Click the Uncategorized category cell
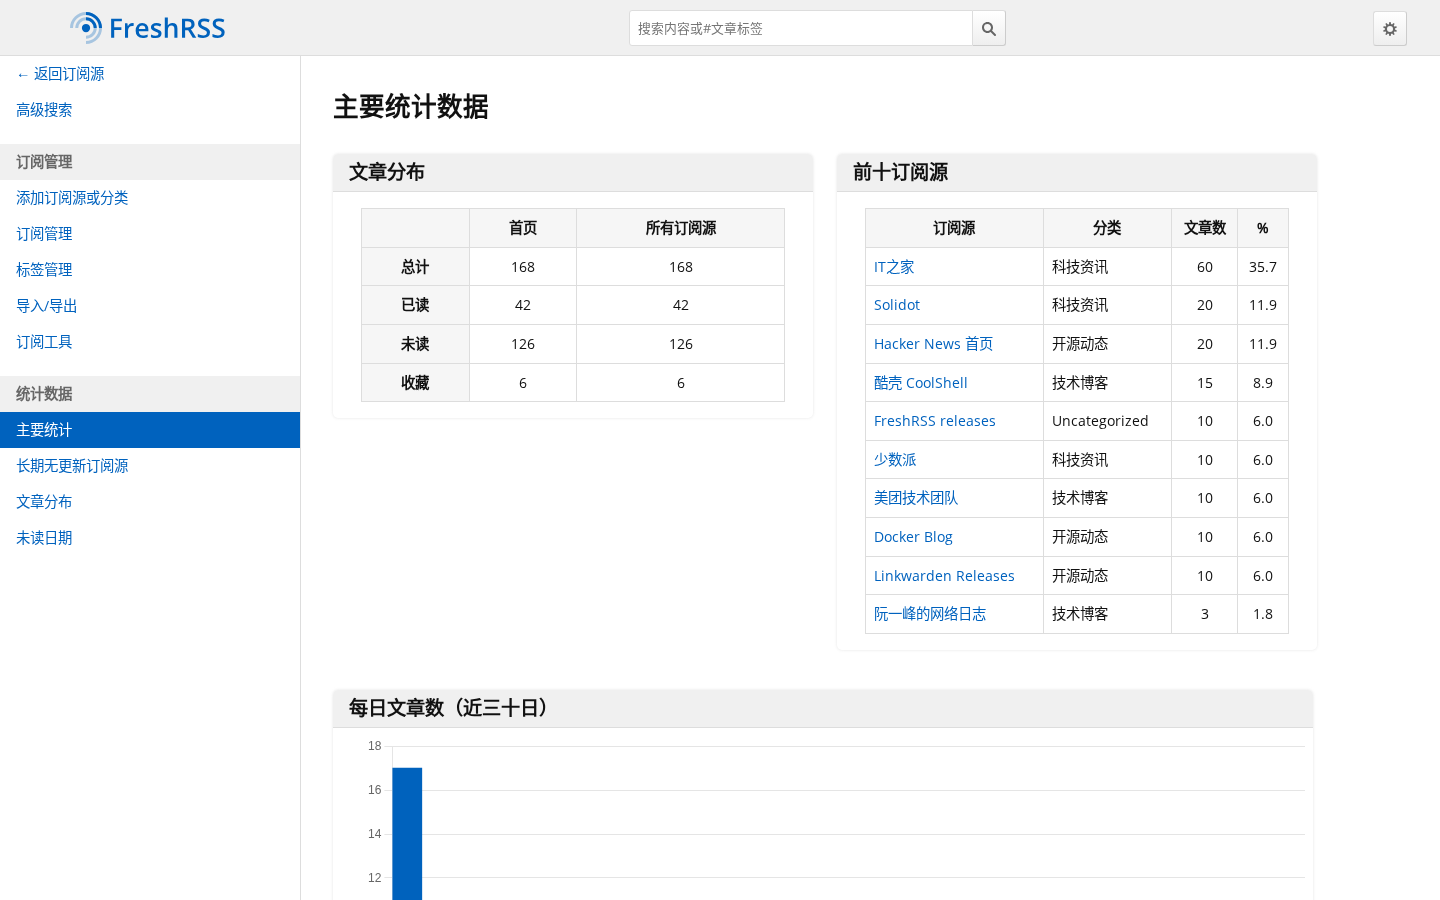 [1107, 421]
